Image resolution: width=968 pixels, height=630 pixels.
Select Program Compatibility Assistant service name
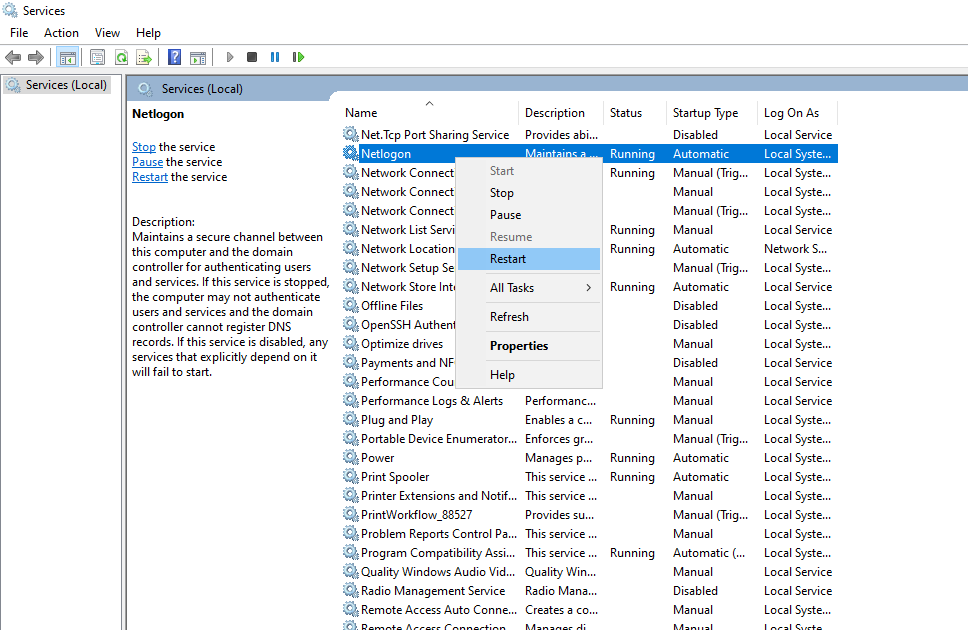[438, 553]
